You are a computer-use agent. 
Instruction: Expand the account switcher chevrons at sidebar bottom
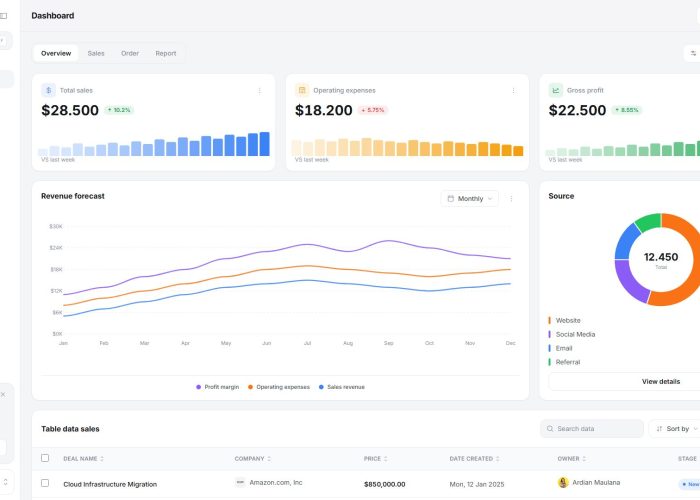[5, 482]
